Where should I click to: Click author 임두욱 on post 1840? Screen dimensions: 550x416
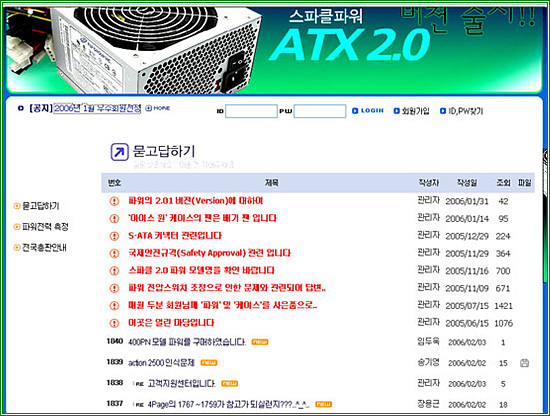click(x=428, y=341)
